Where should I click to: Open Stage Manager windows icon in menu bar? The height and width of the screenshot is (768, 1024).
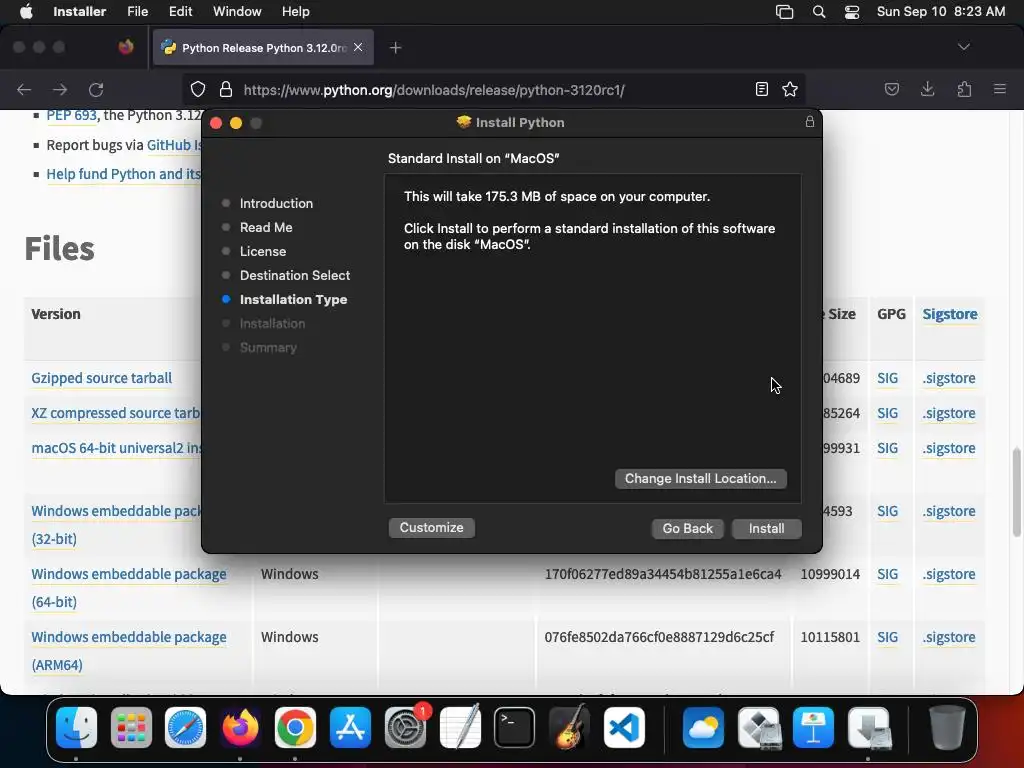coord(784,12)
